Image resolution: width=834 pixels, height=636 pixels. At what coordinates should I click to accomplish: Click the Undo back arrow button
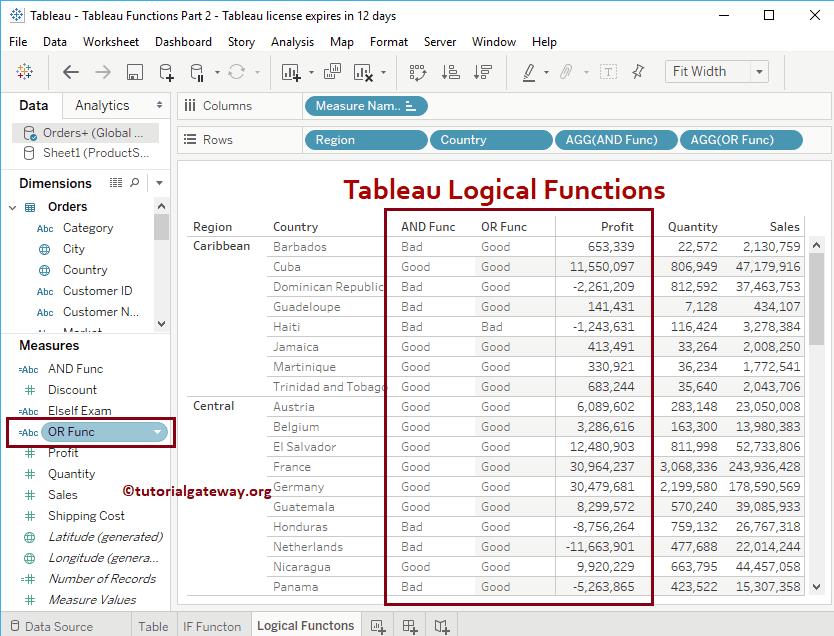[69, 72]
